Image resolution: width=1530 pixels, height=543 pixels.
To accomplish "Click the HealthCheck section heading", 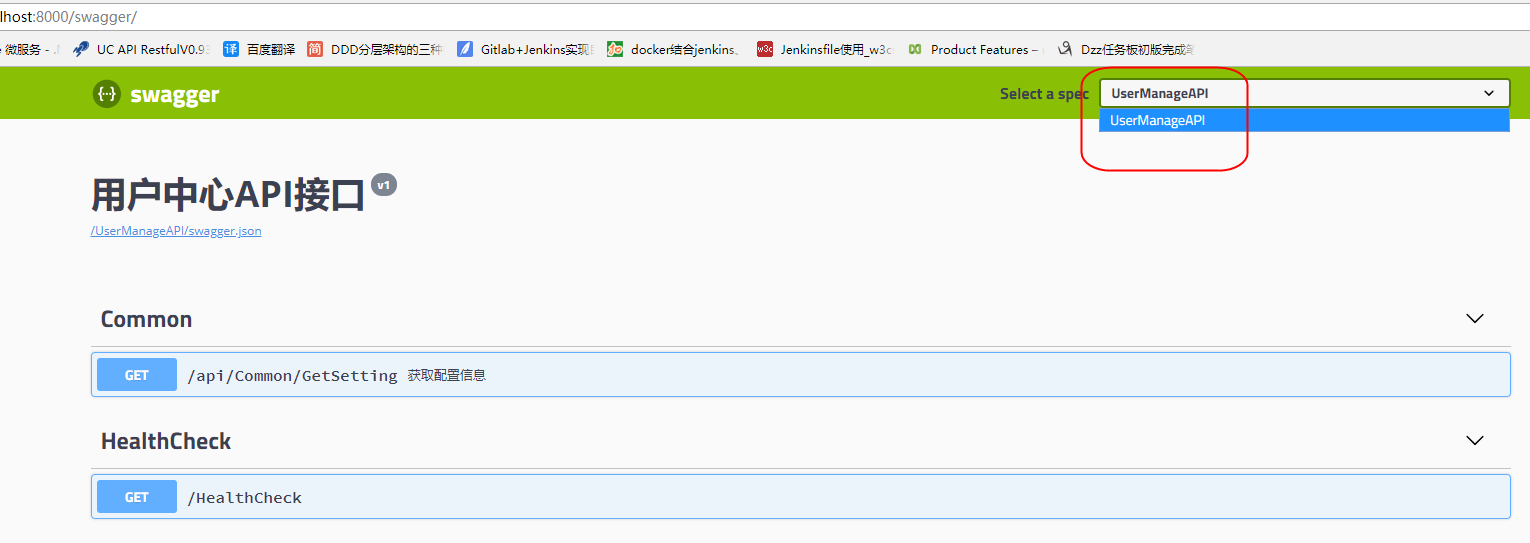I will (166, 441).
